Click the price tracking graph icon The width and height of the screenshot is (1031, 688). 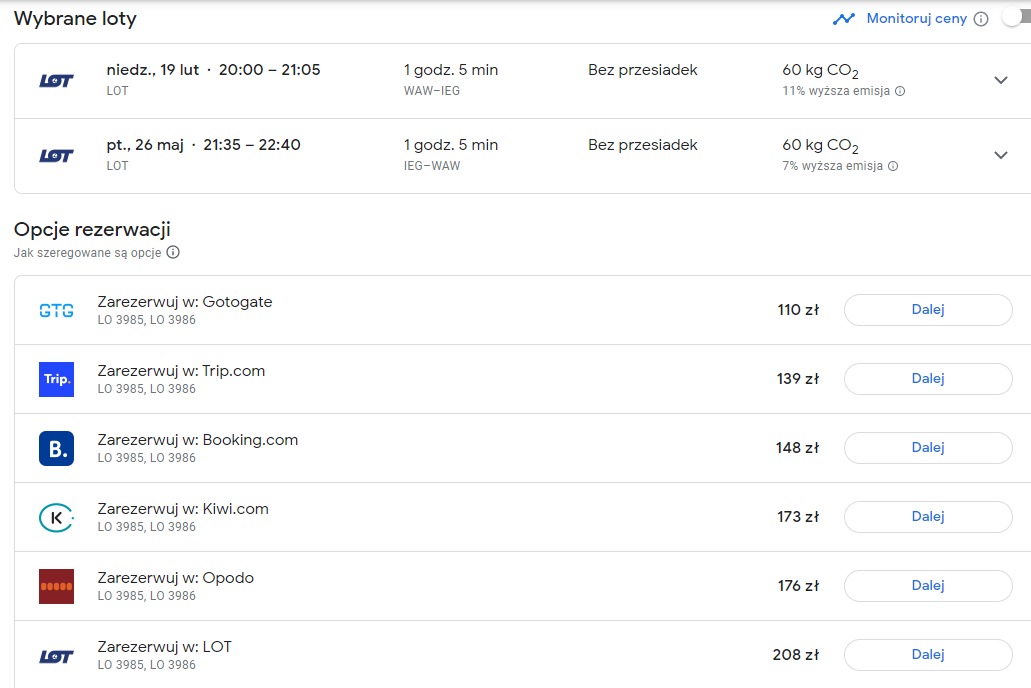[844, 19]
